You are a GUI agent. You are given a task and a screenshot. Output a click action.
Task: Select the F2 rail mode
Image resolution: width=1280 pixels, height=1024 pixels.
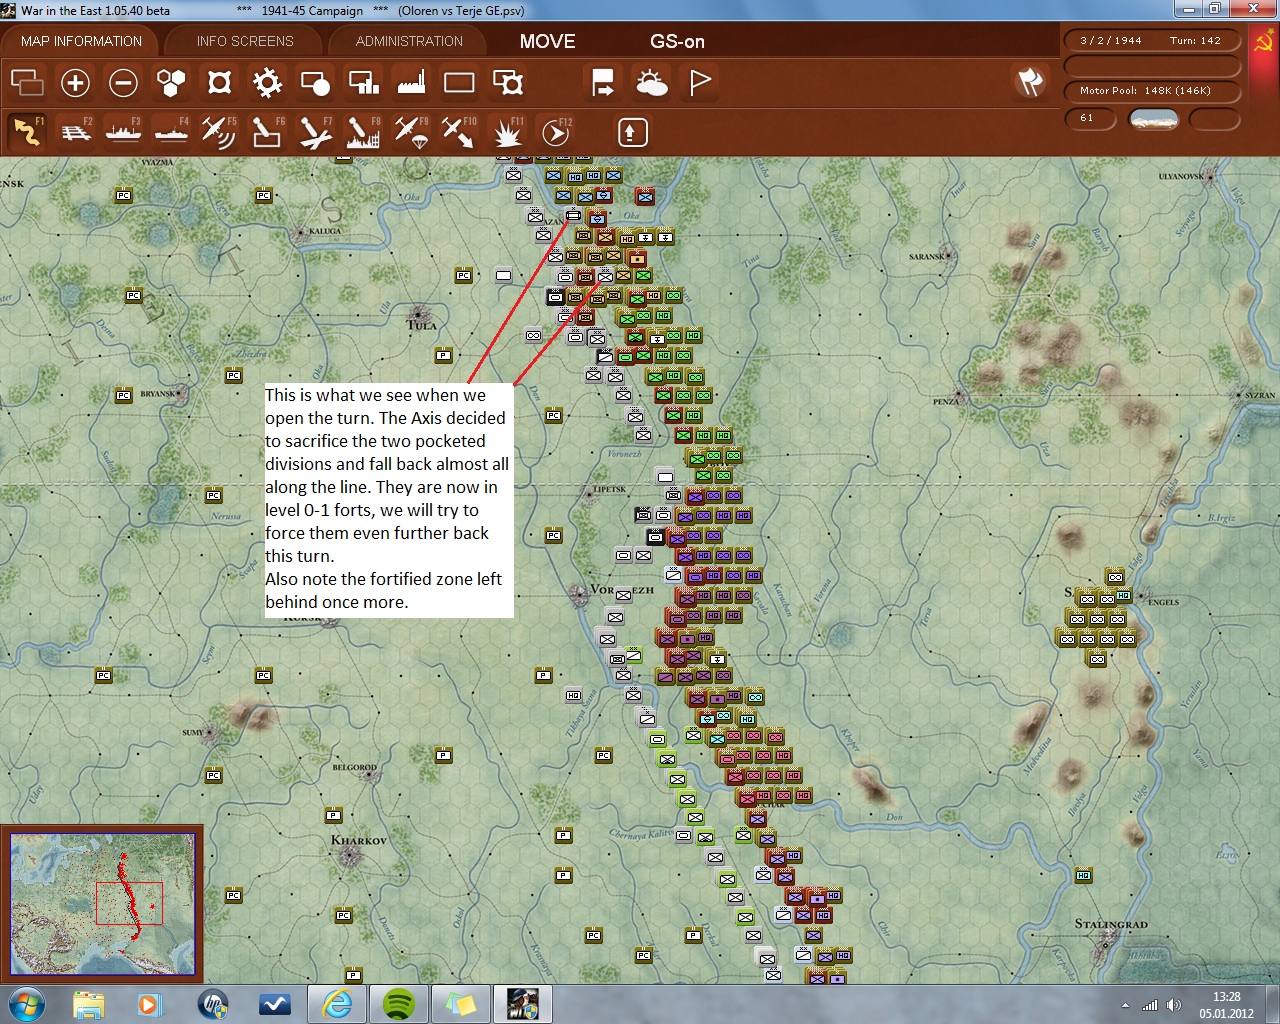76,131
